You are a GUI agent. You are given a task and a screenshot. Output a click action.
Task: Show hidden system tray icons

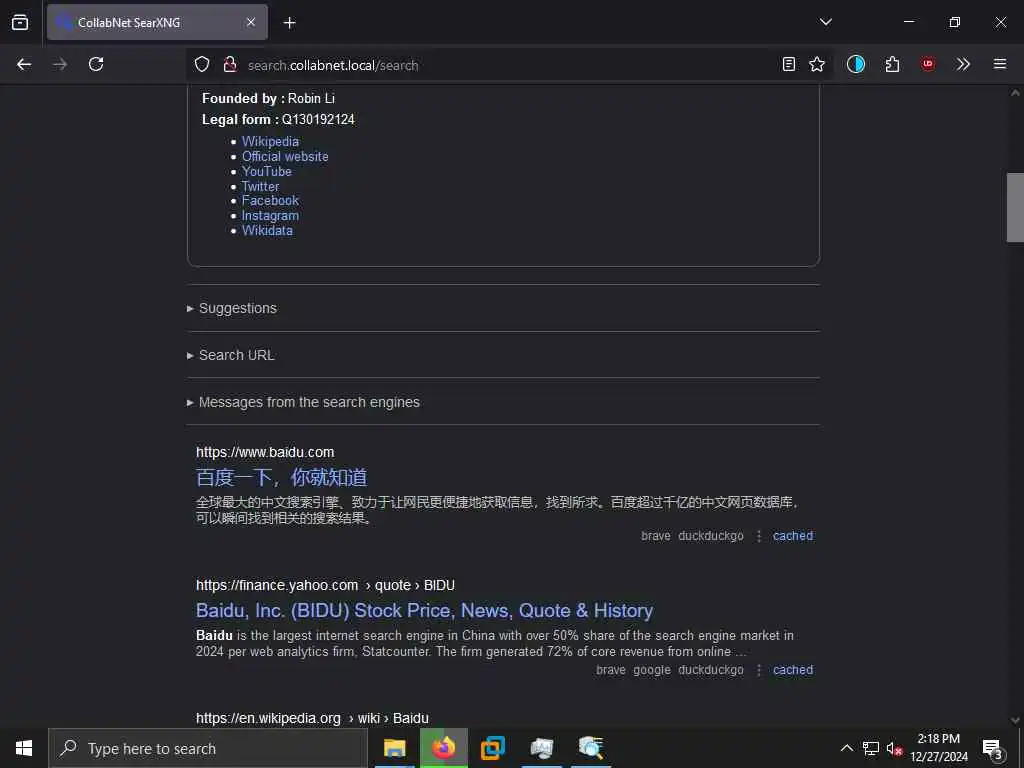846,748
